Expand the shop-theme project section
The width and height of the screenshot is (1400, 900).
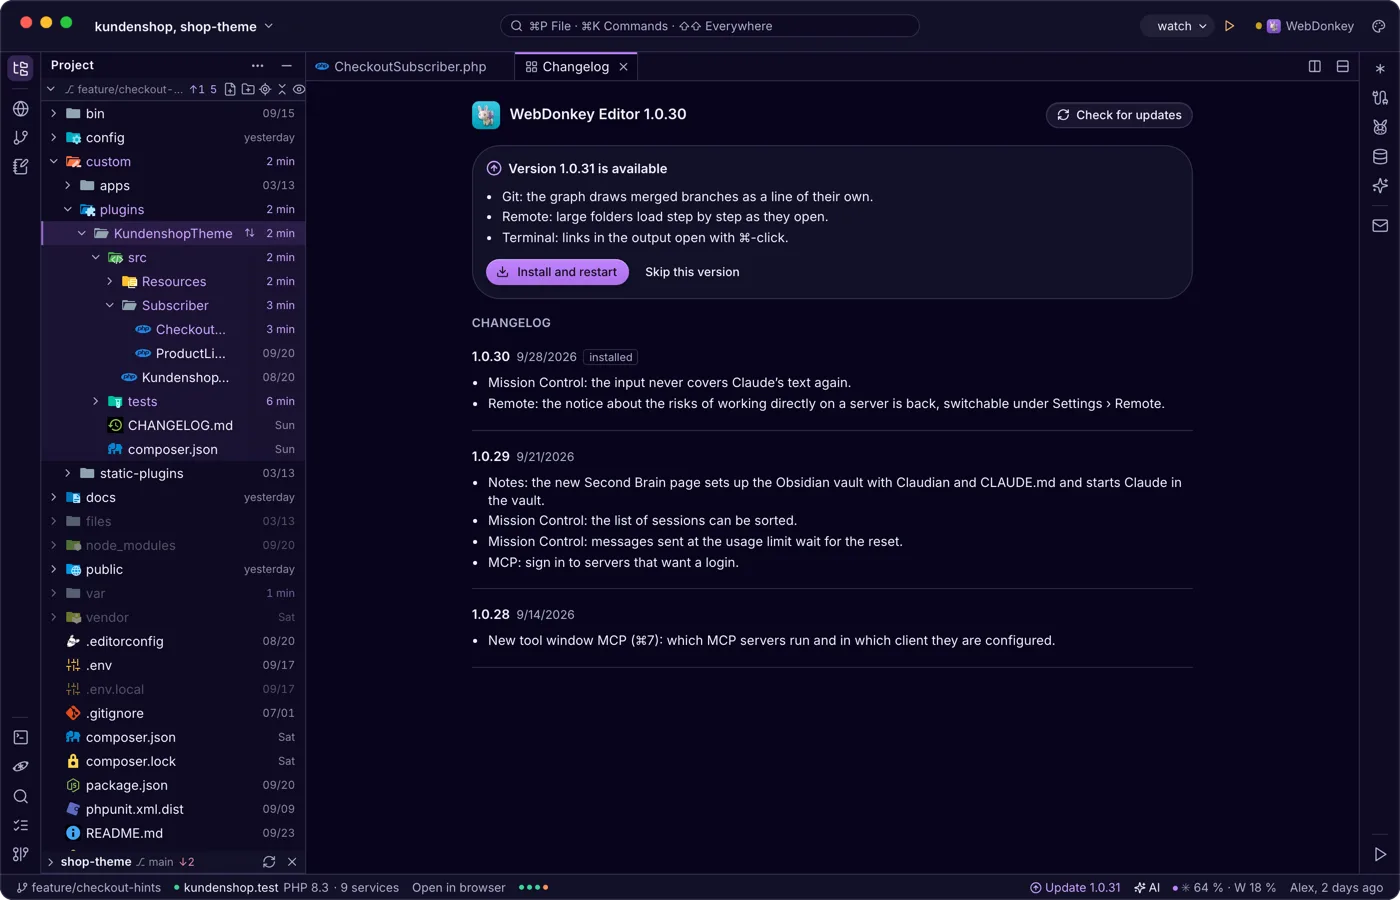[x=51, y=861]
